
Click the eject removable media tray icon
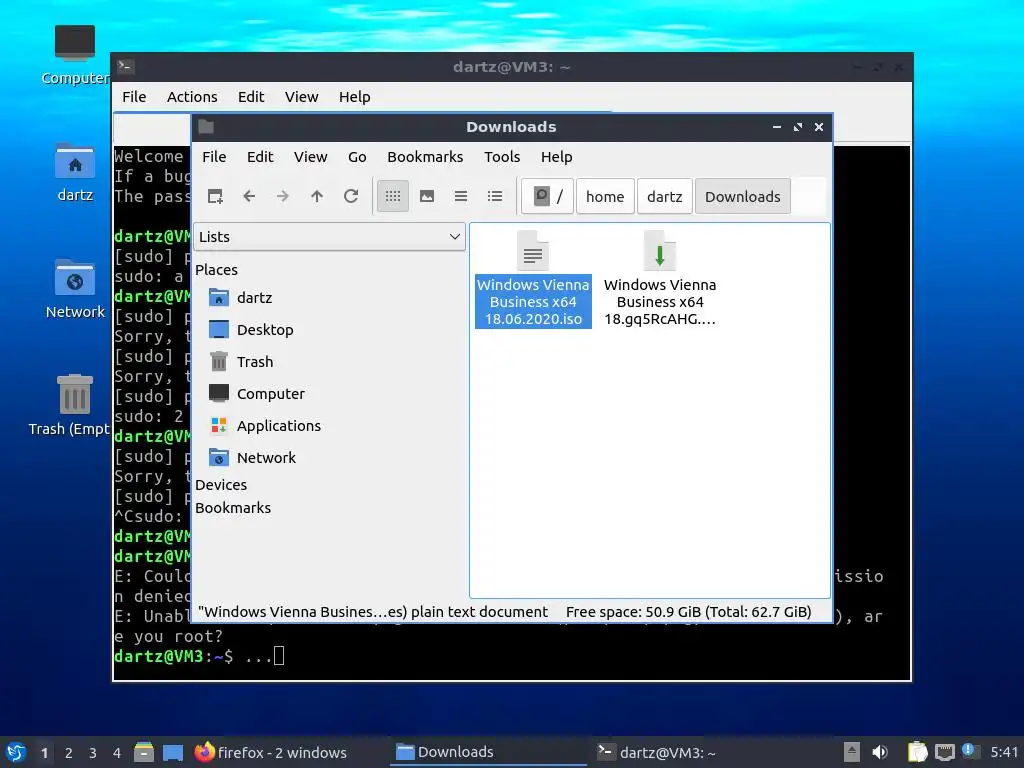[x=851, y=752]
